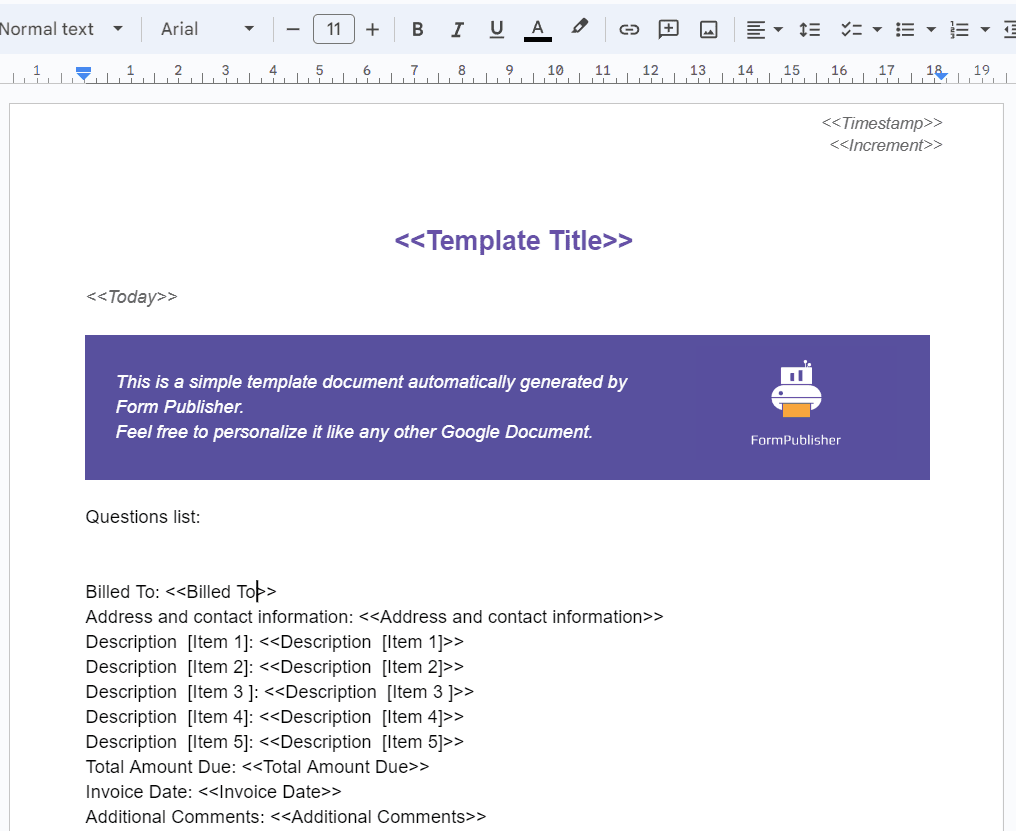Click the FormPublisher logo image
This screenshot has width=1016, height=831.
coord(796,404)
